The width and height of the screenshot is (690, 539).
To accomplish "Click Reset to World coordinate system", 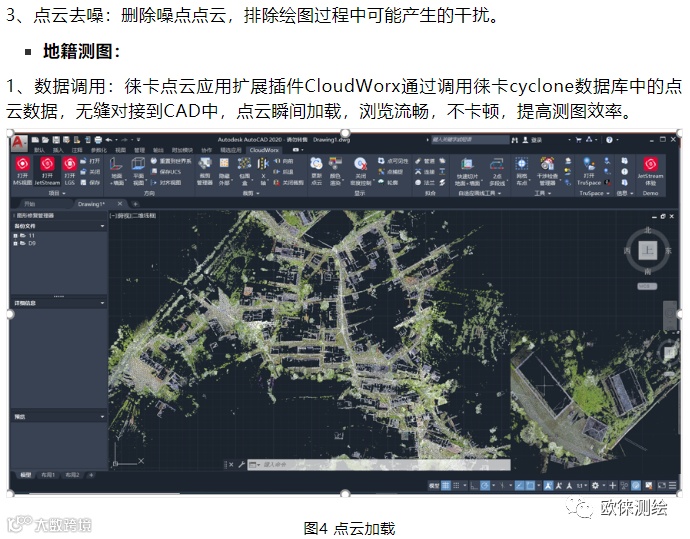I will click(x=171, y=161).
